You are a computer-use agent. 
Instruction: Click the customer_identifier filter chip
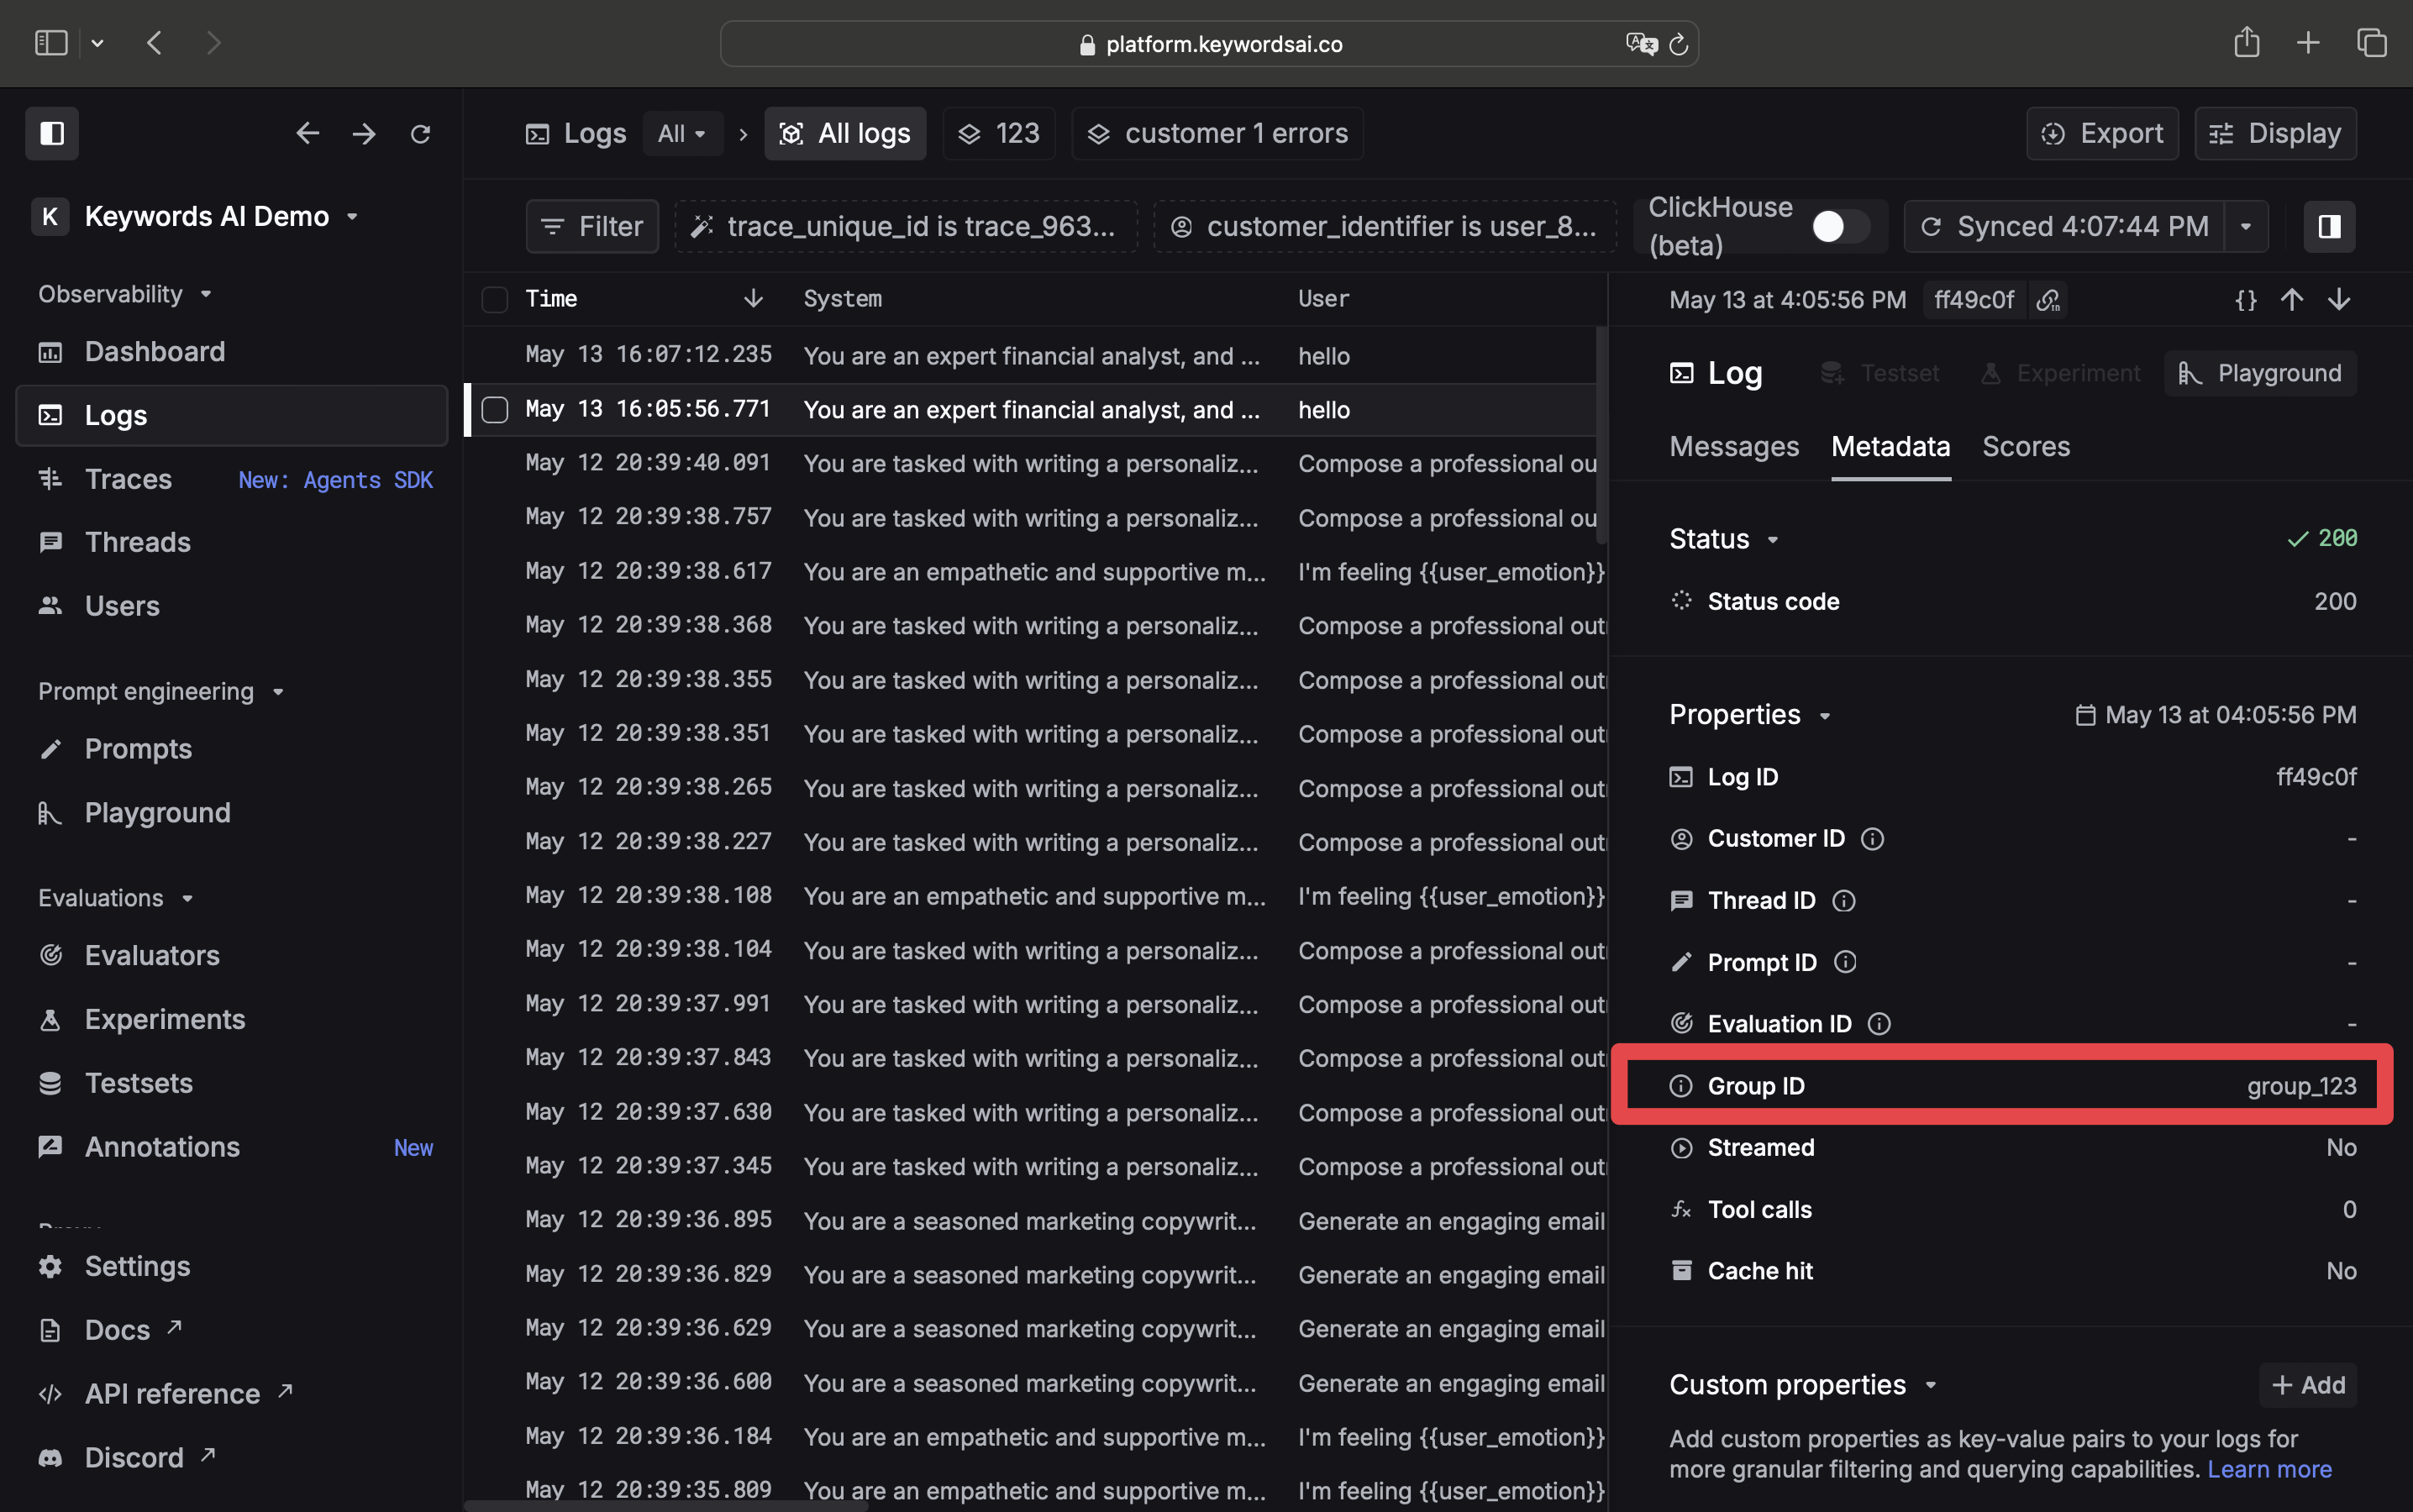[x=1384, y=226]
